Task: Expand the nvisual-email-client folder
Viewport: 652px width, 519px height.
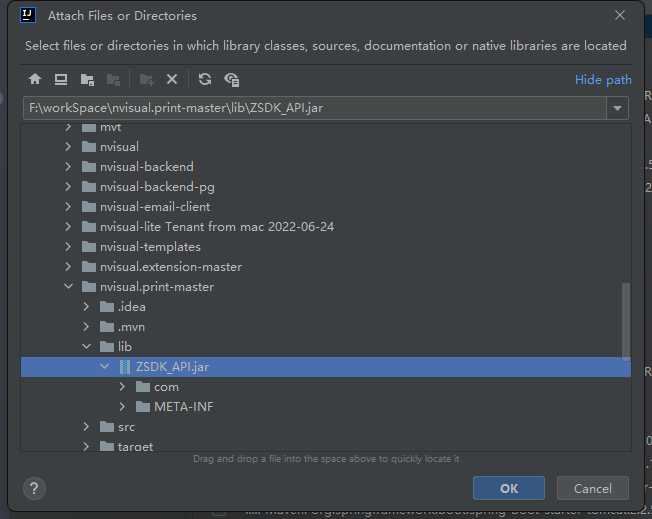Action: (x=68, y=206)
